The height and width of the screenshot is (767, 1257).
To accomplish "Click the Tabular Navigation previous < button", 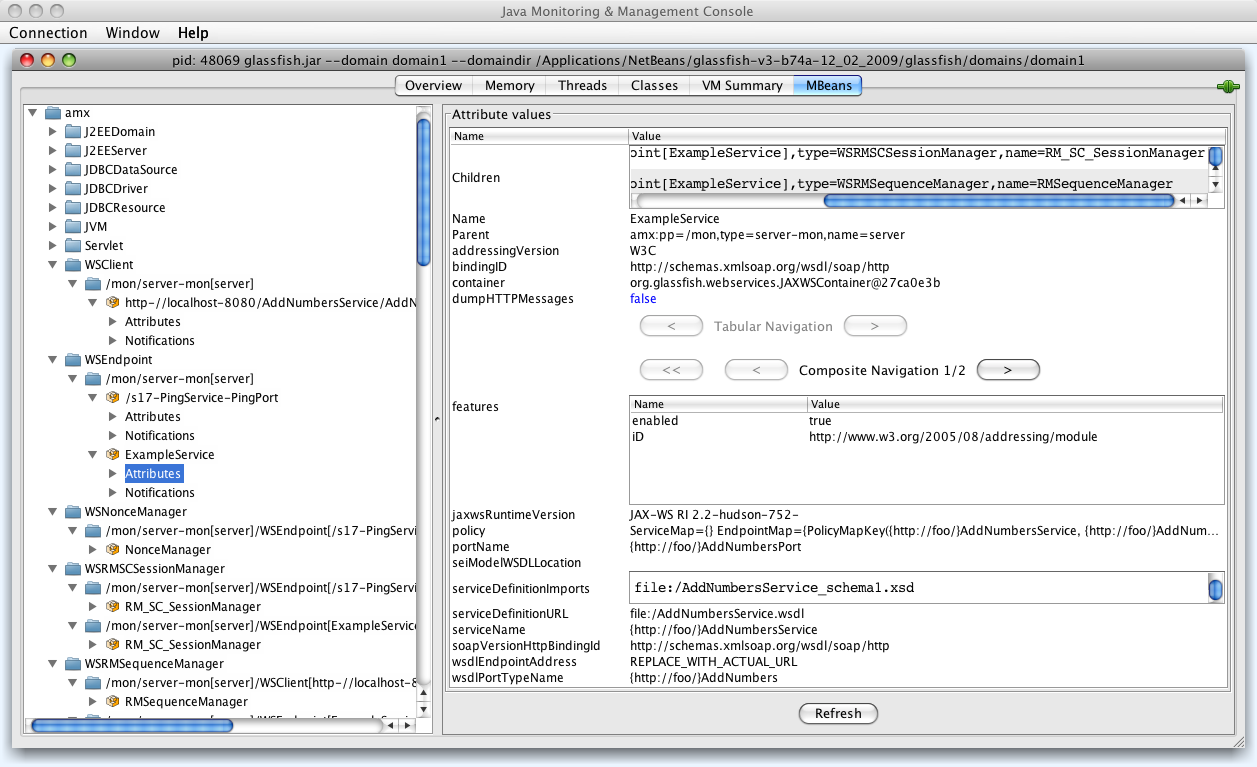I will (671, 326).
